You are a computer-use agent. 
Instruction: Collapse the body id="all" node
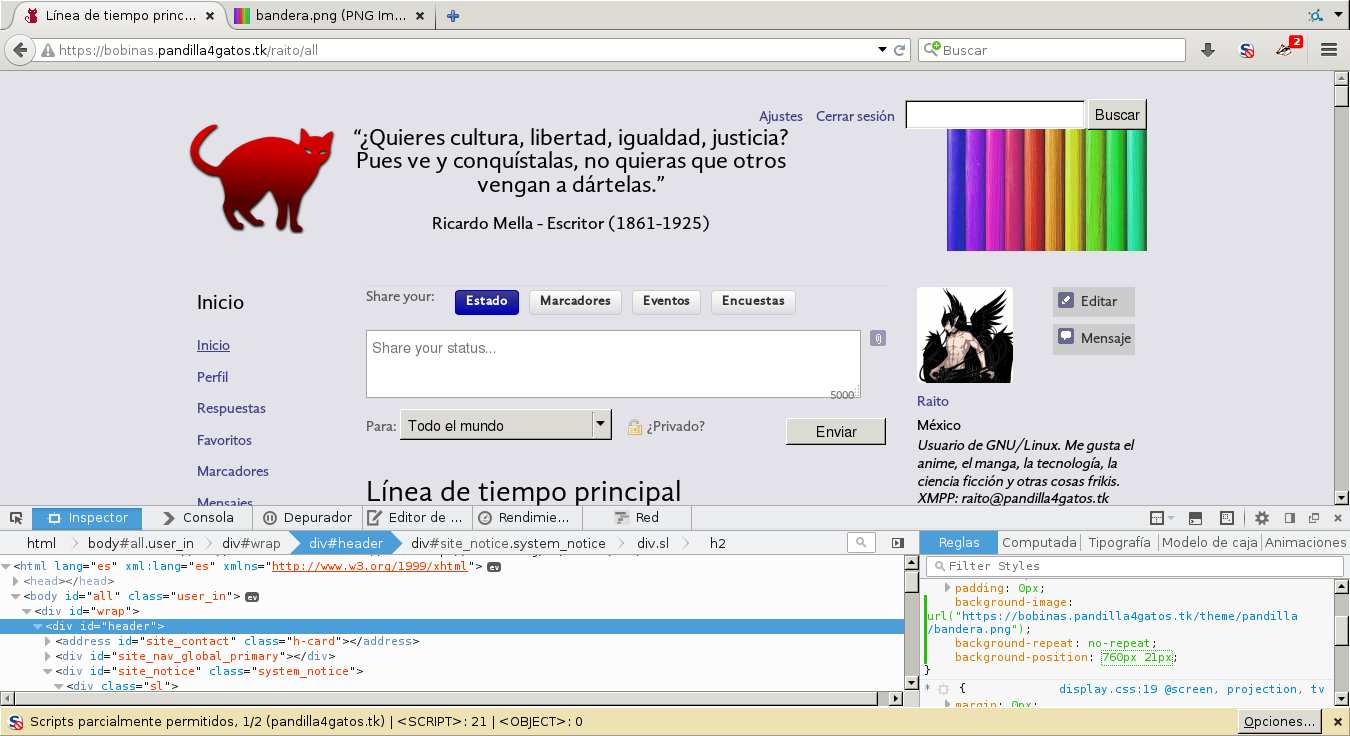click(x=16, y=596)
